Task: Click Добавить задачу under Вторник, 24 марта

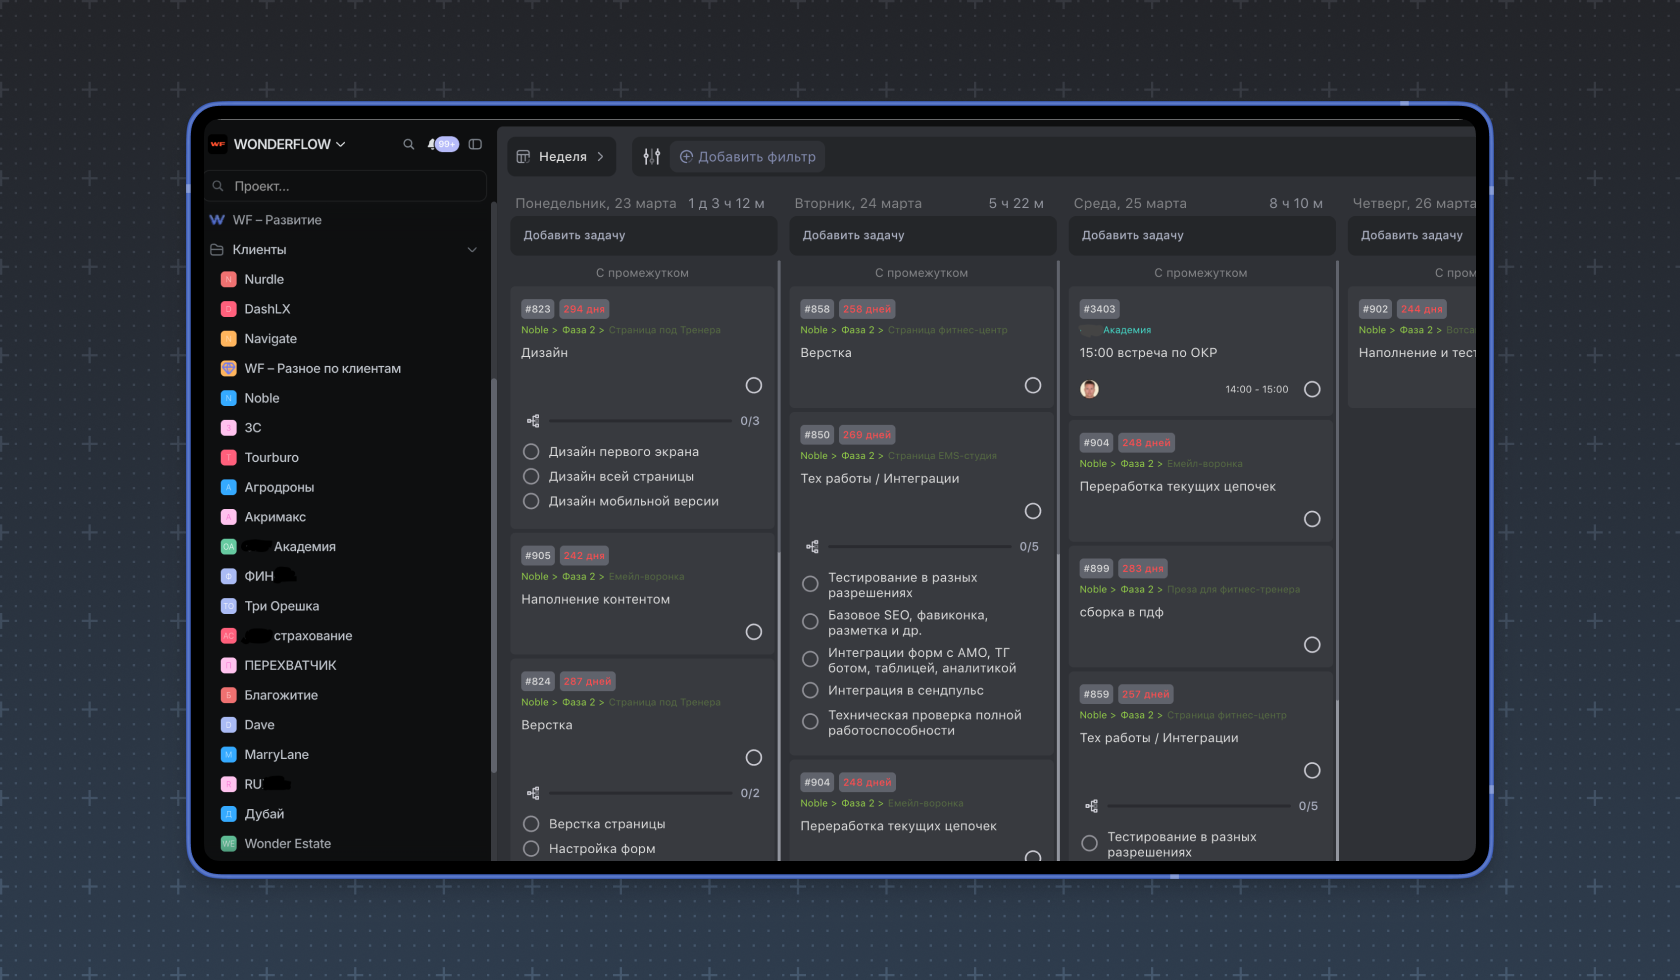Action: coord(853,235)
